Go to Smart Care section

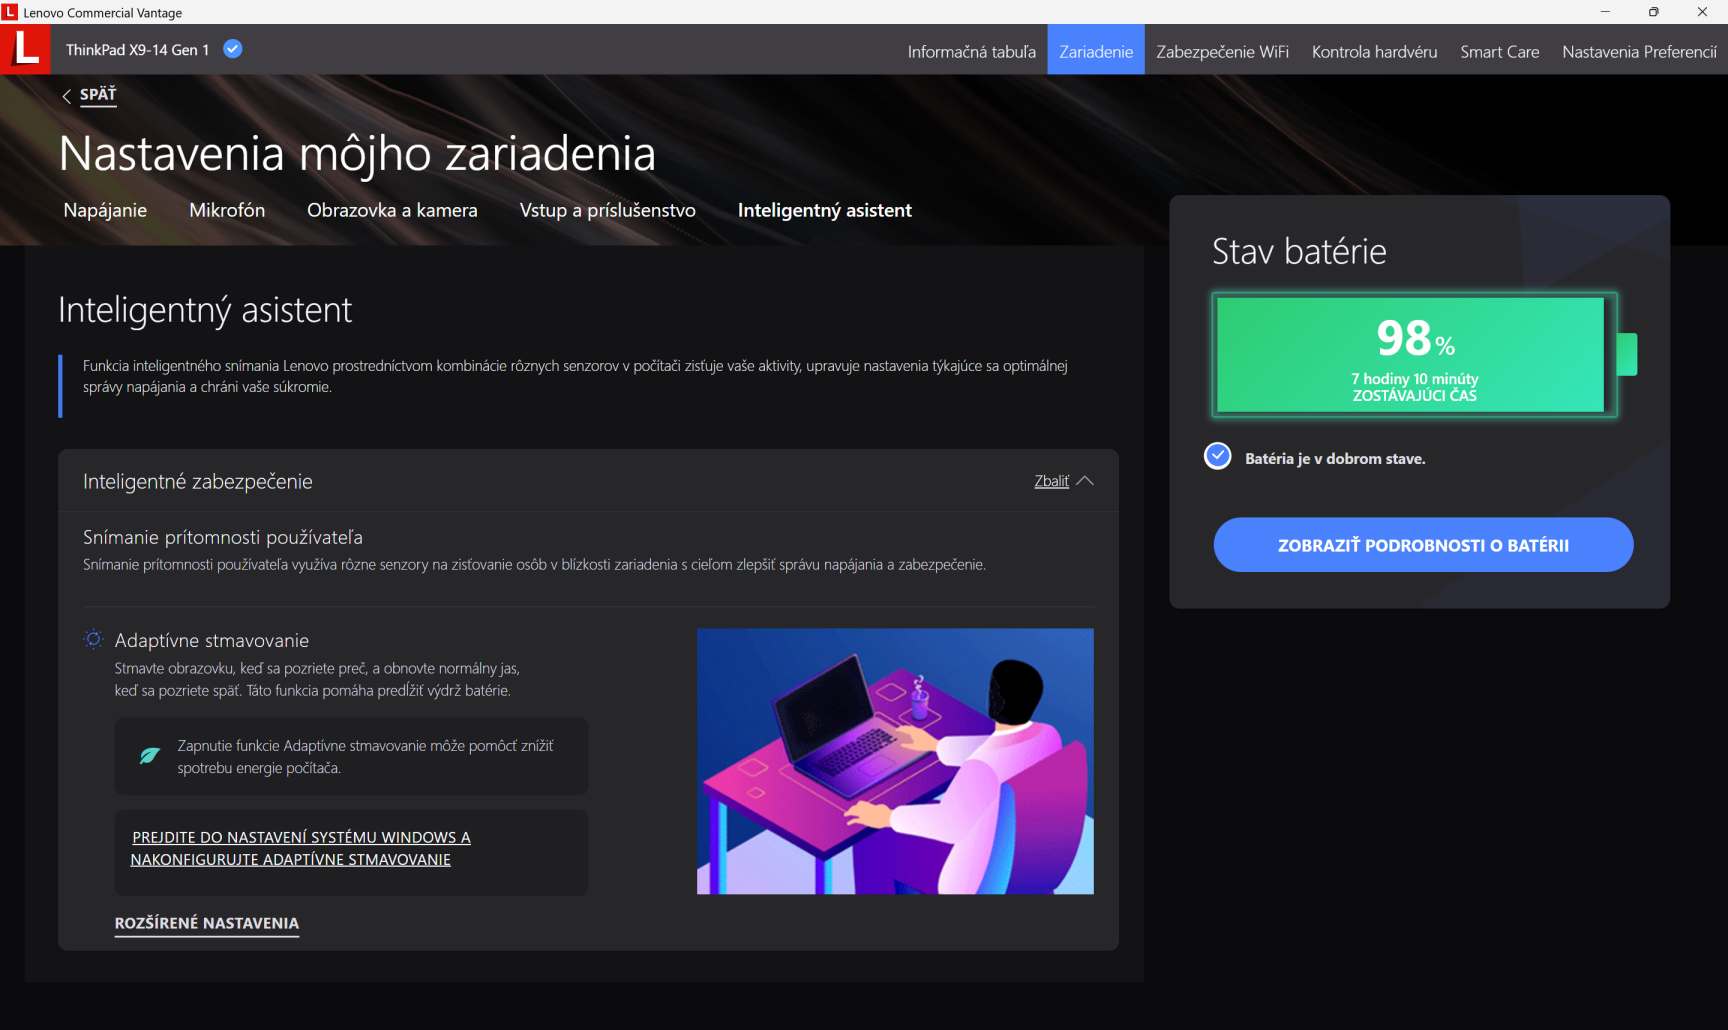click(x=1499, y=51)
